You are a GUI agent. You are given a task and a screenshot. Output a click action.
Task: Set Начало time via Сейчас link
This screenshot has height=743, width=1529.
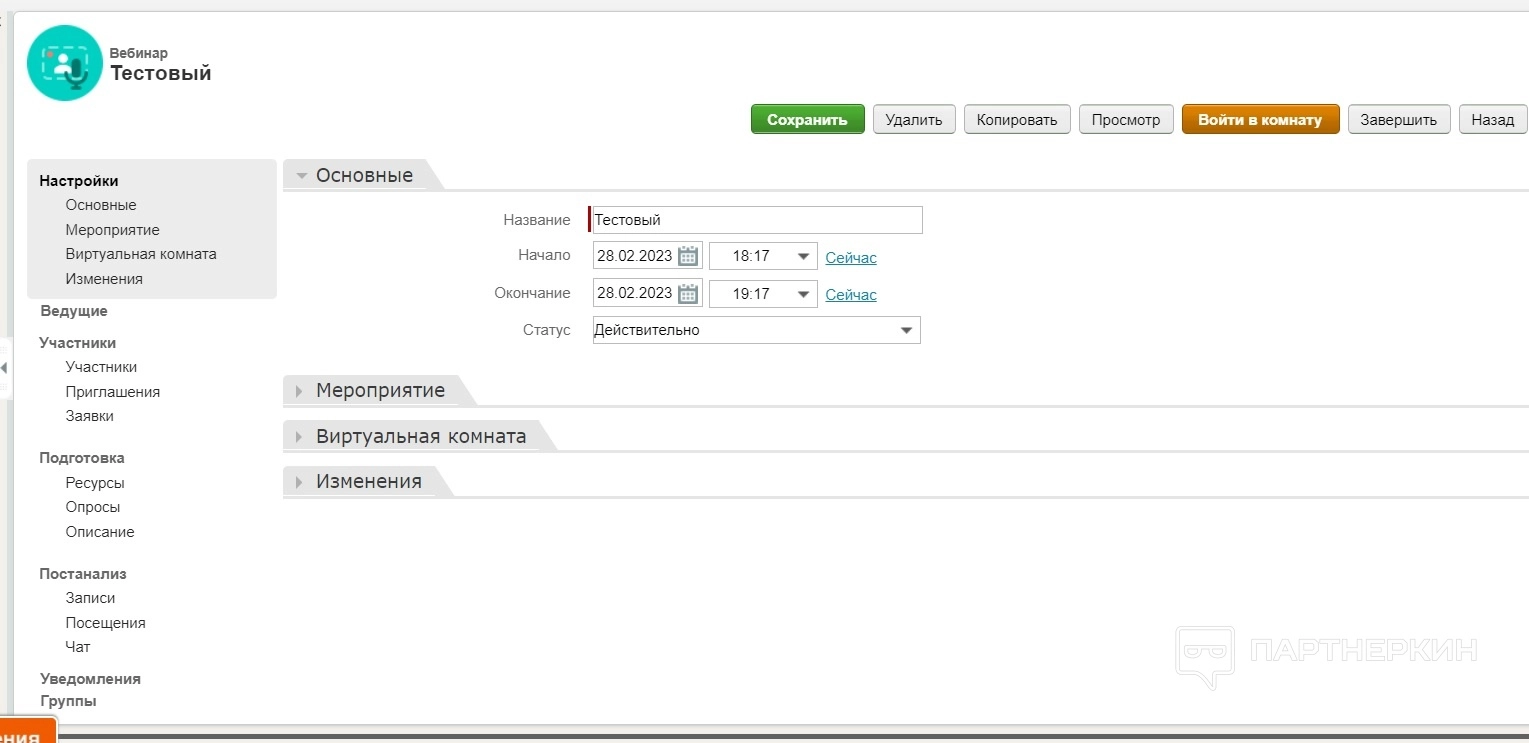point(851,258)
